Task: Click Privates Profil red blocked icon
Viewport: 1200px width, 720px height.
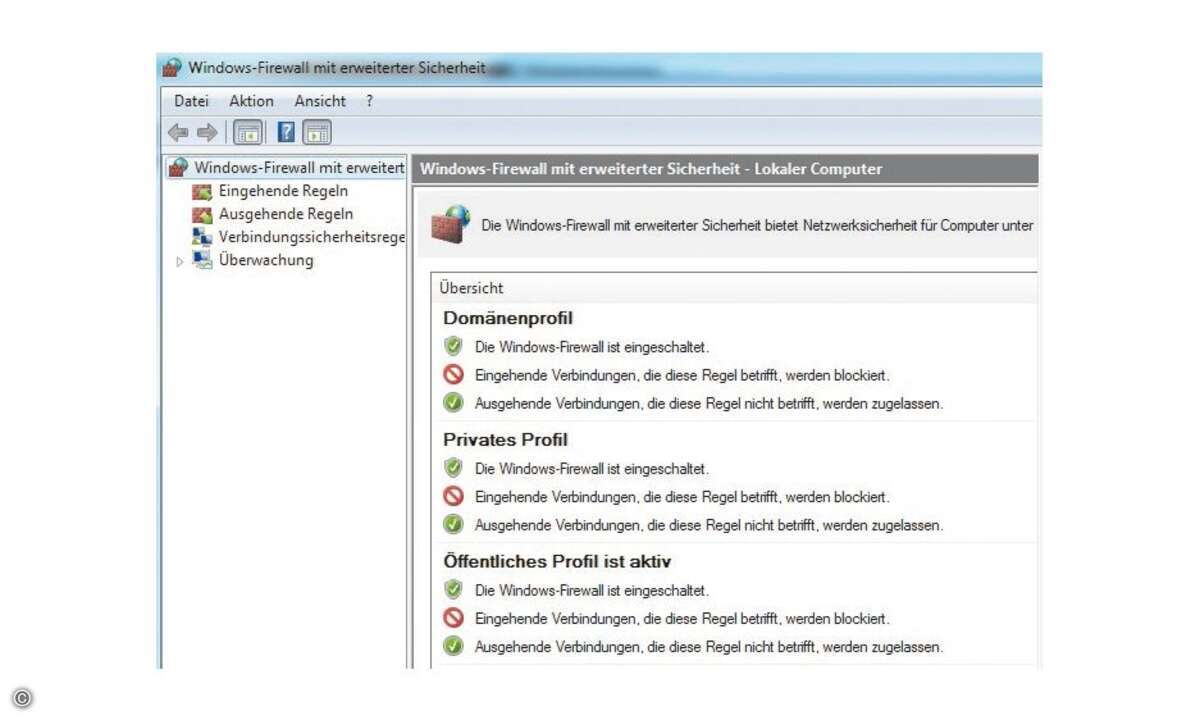Action: tap(453, 496)
